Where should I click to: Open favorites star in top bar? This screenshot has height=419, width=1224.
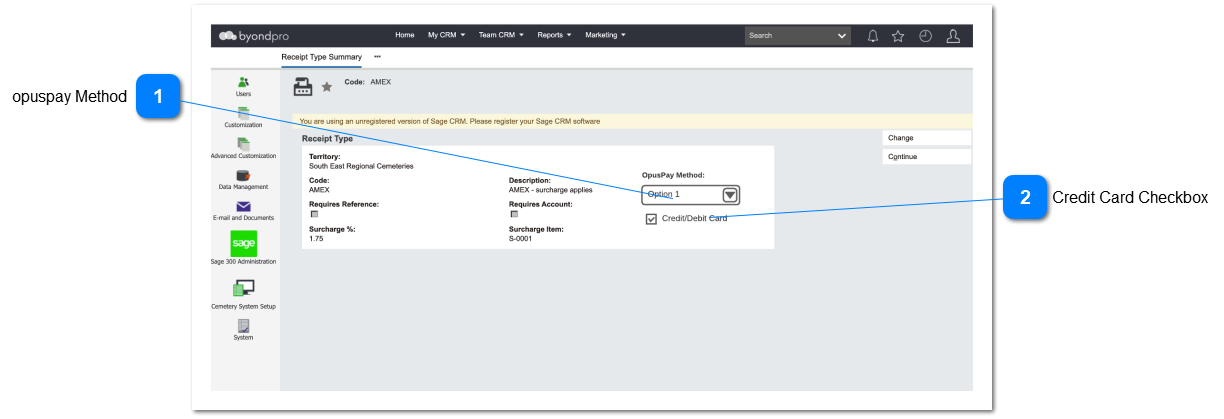pos(898,36)
